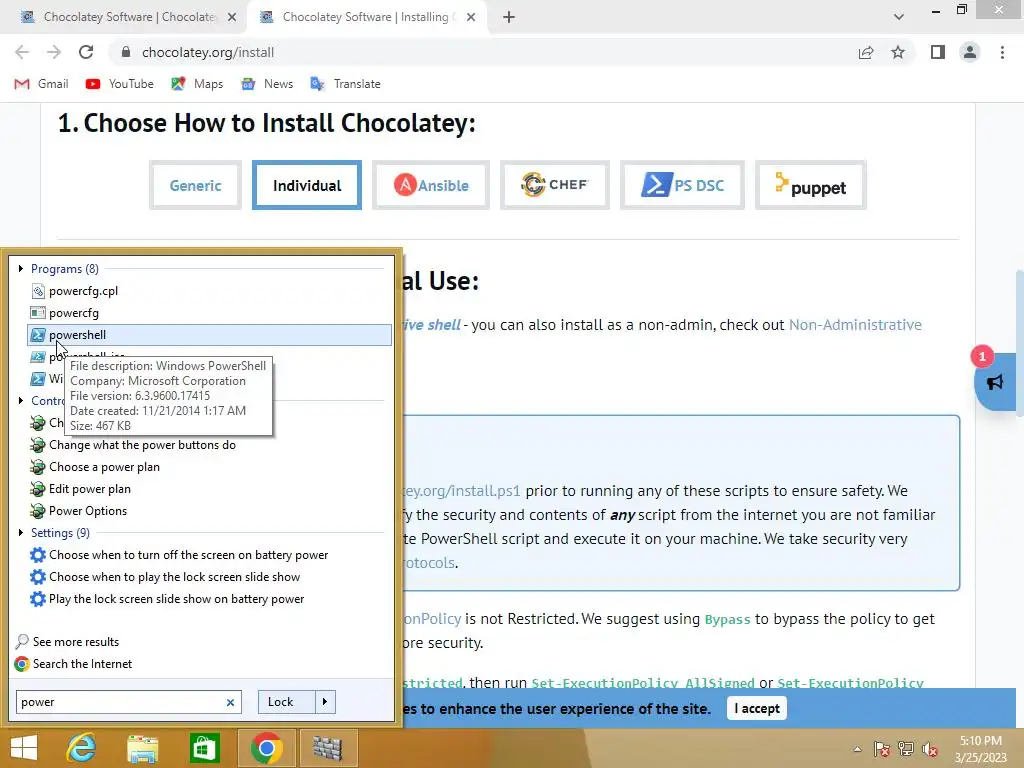This screenshot has height=768, width=1024.
Task: Open the YouTube bookmark
Action: (120, 84)
